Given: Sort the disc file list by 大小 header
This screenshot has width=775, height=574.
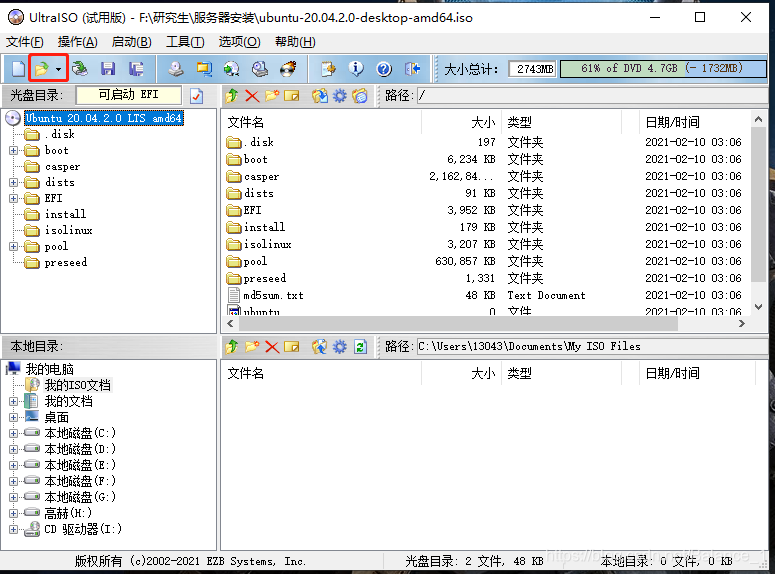Looking at the screenshot, I should coord(462,122).
